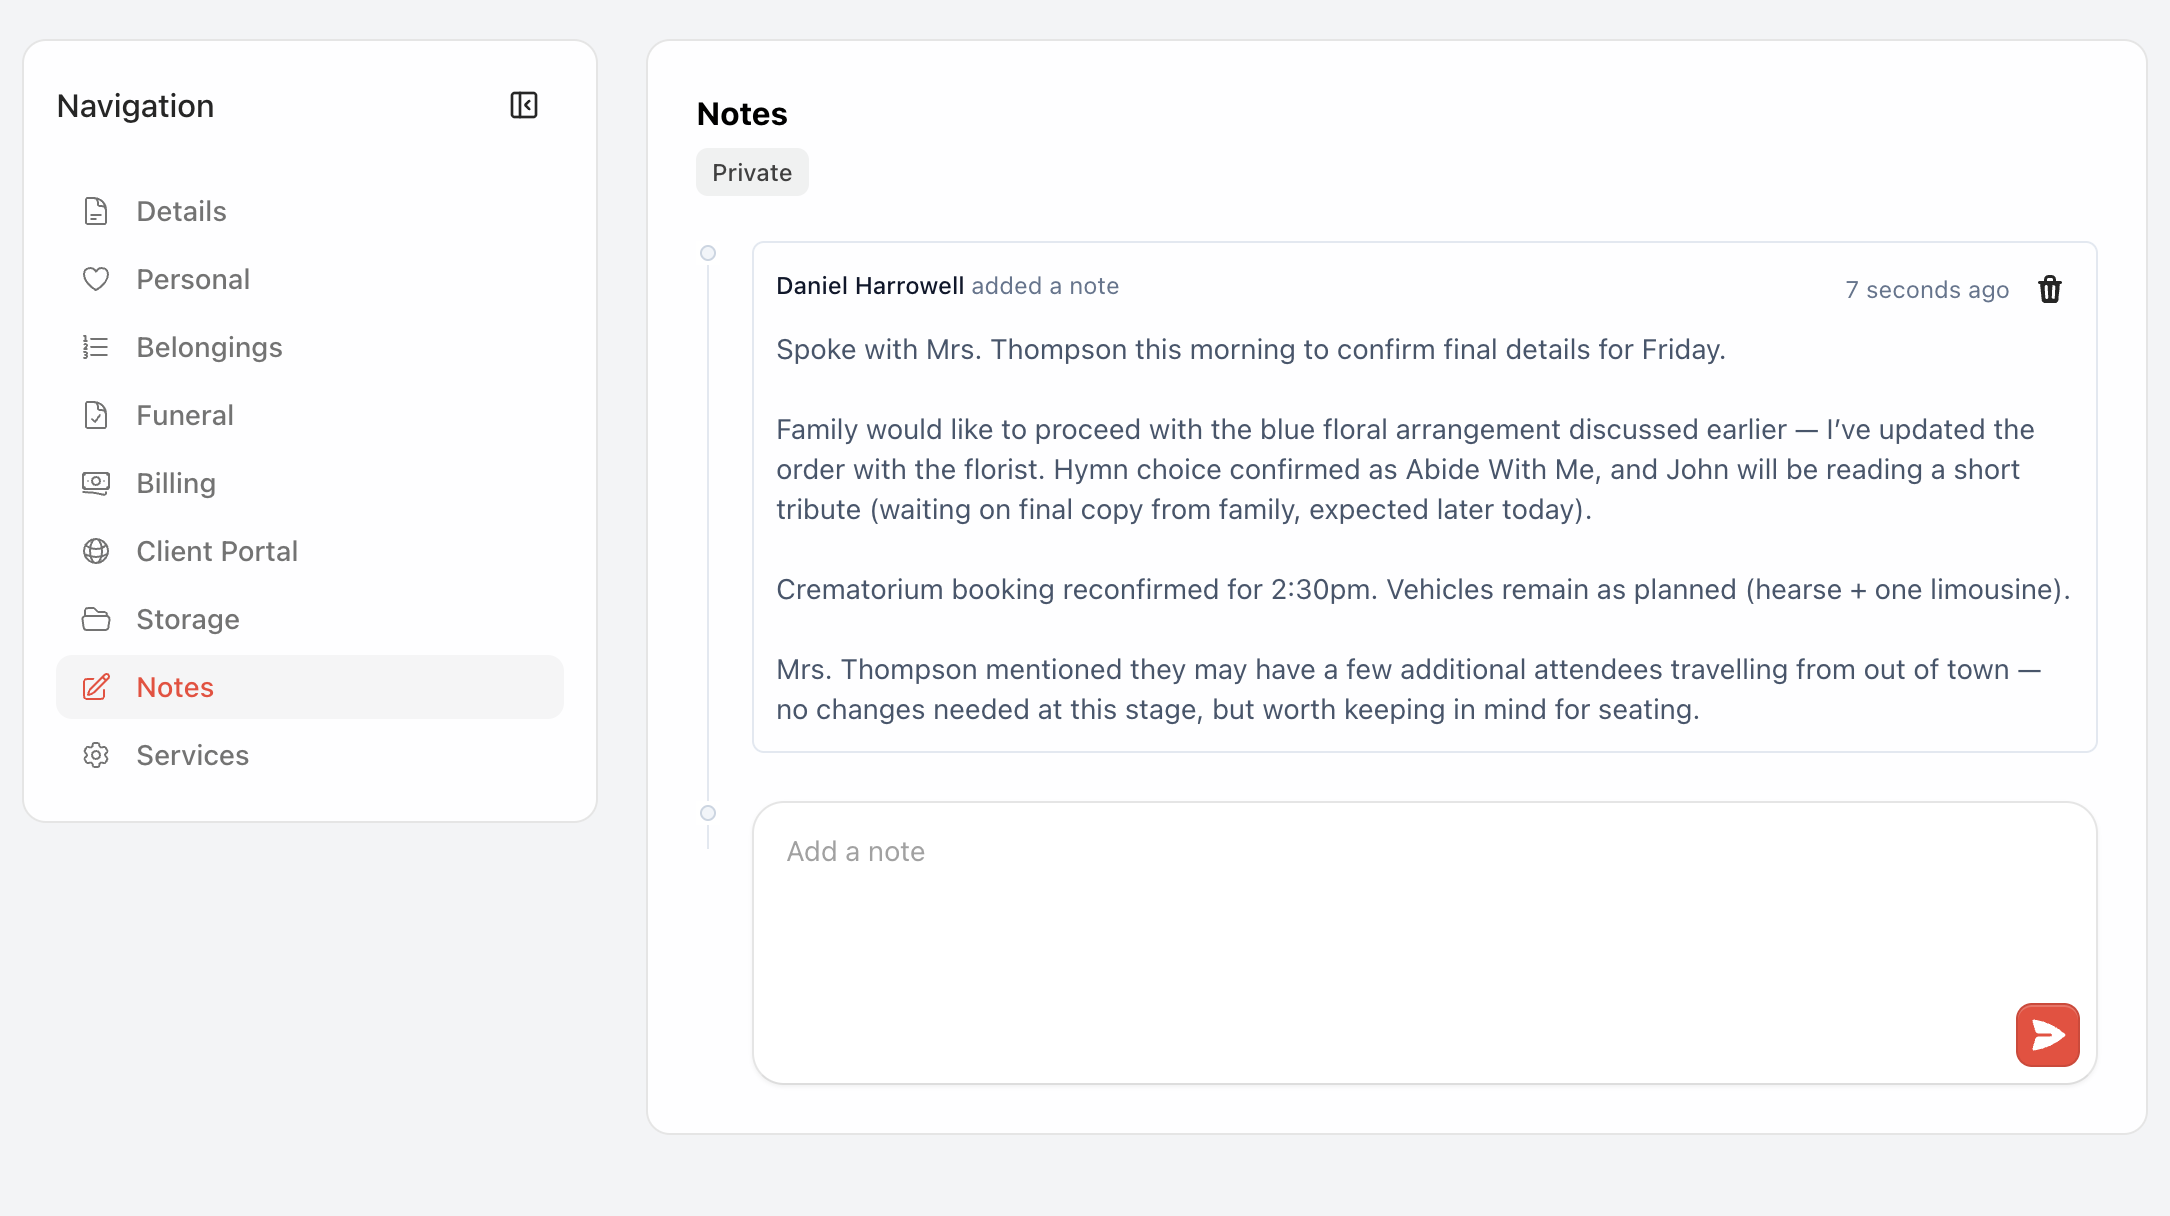This screenshot has height=1216, width=2170.
Task: Select the Notes pencil icon
Action: (x=96, y=687)
